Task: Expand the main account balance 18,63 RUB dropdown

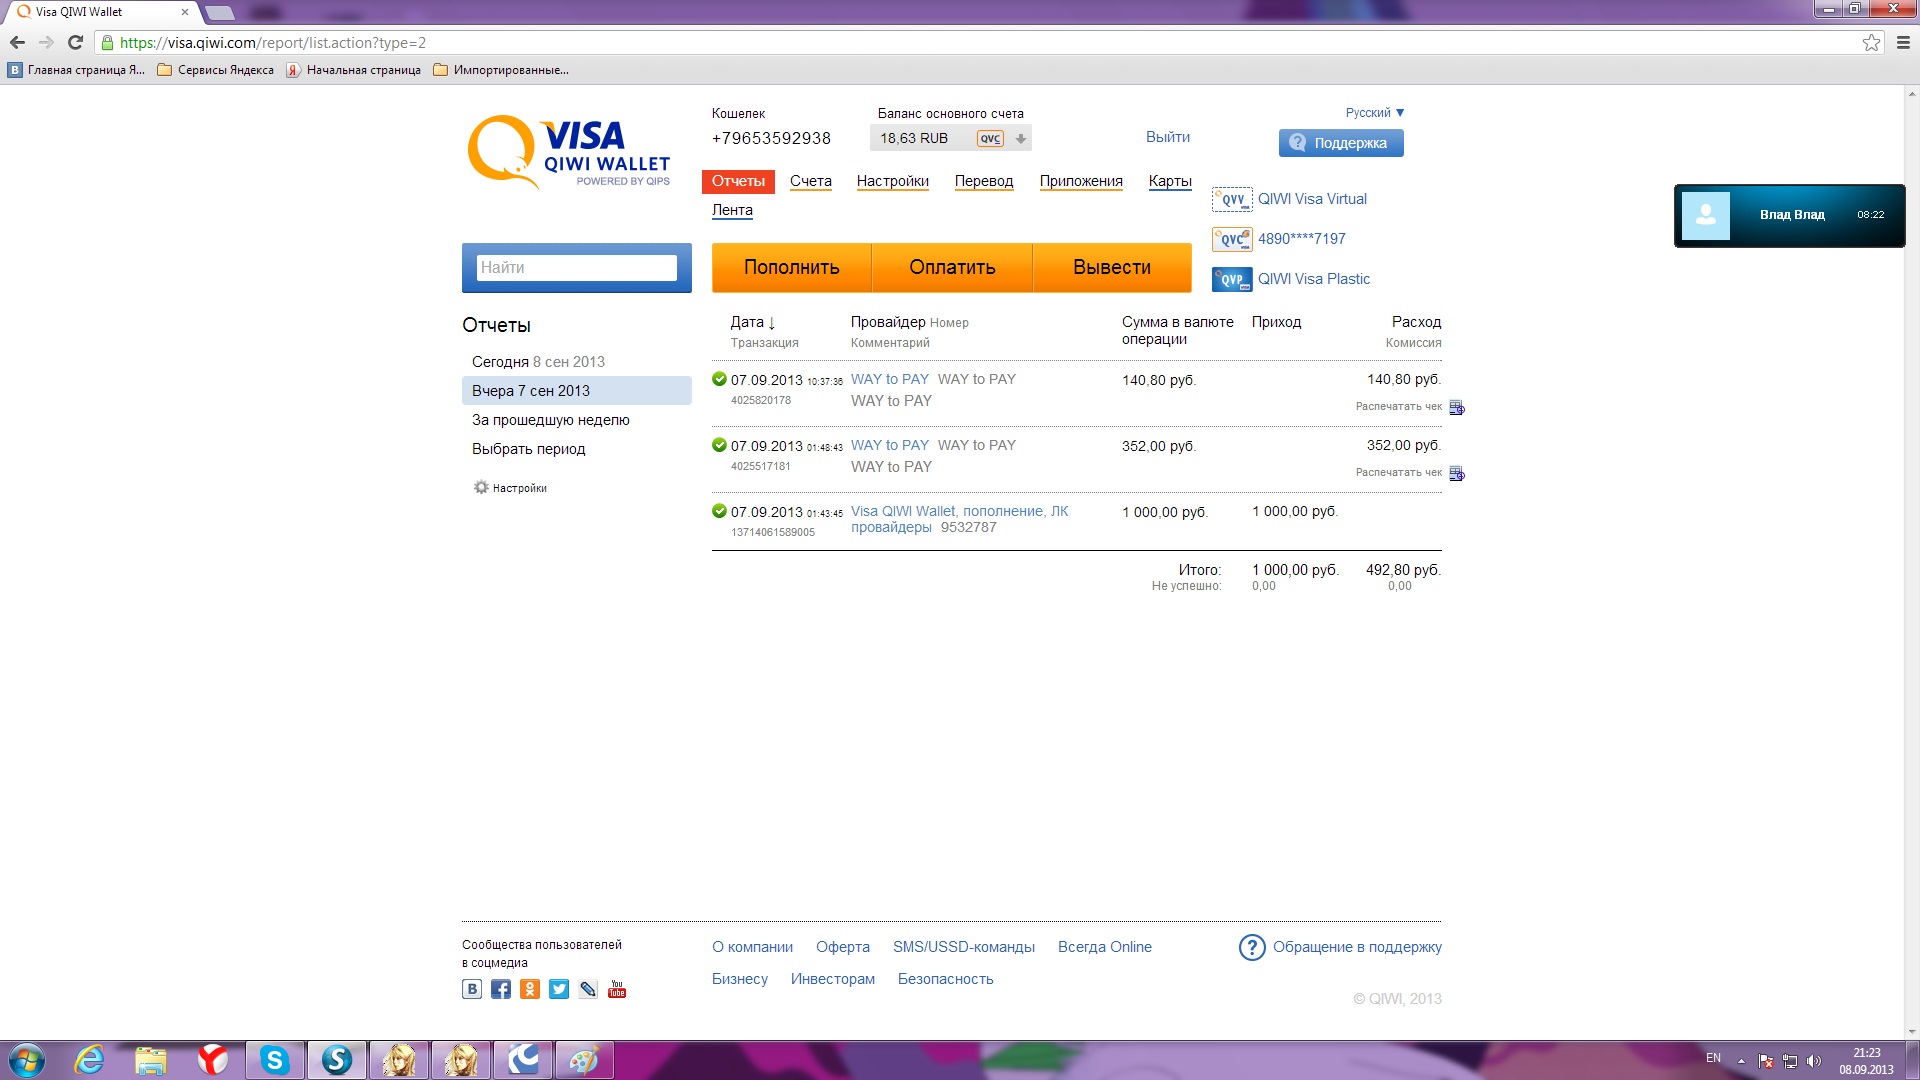Action: pyautogui.click(x=1021, y=139)
